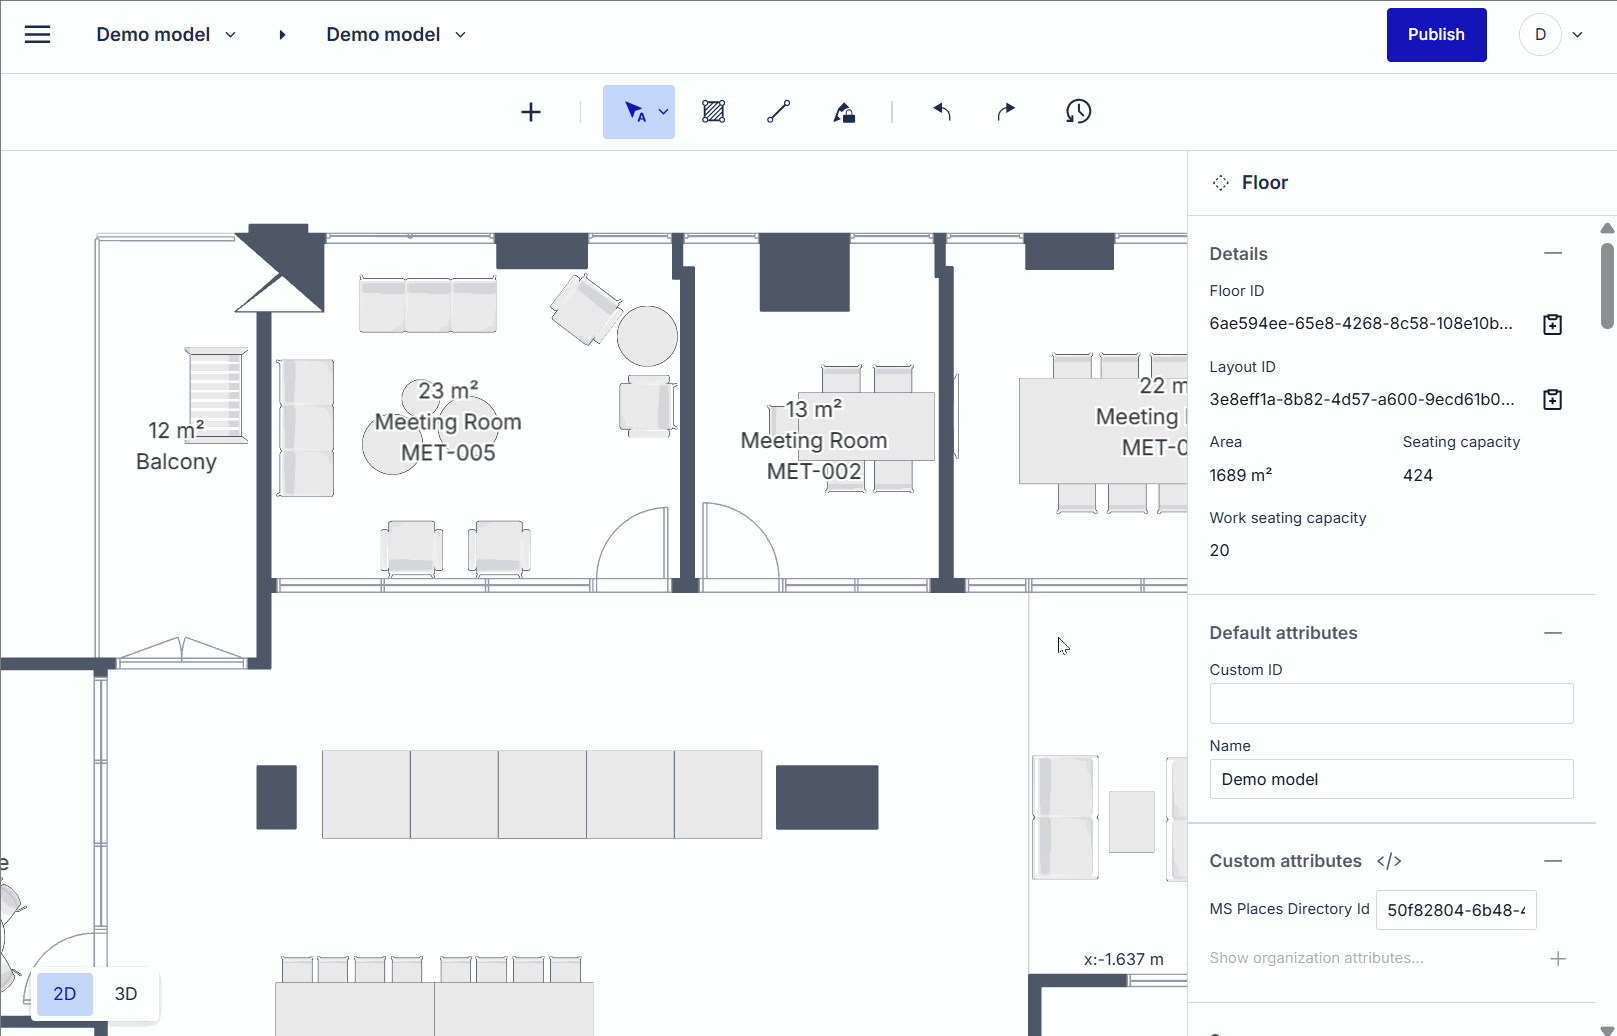
Task: Click Show organization attributes link
Action: (1316, 958)
